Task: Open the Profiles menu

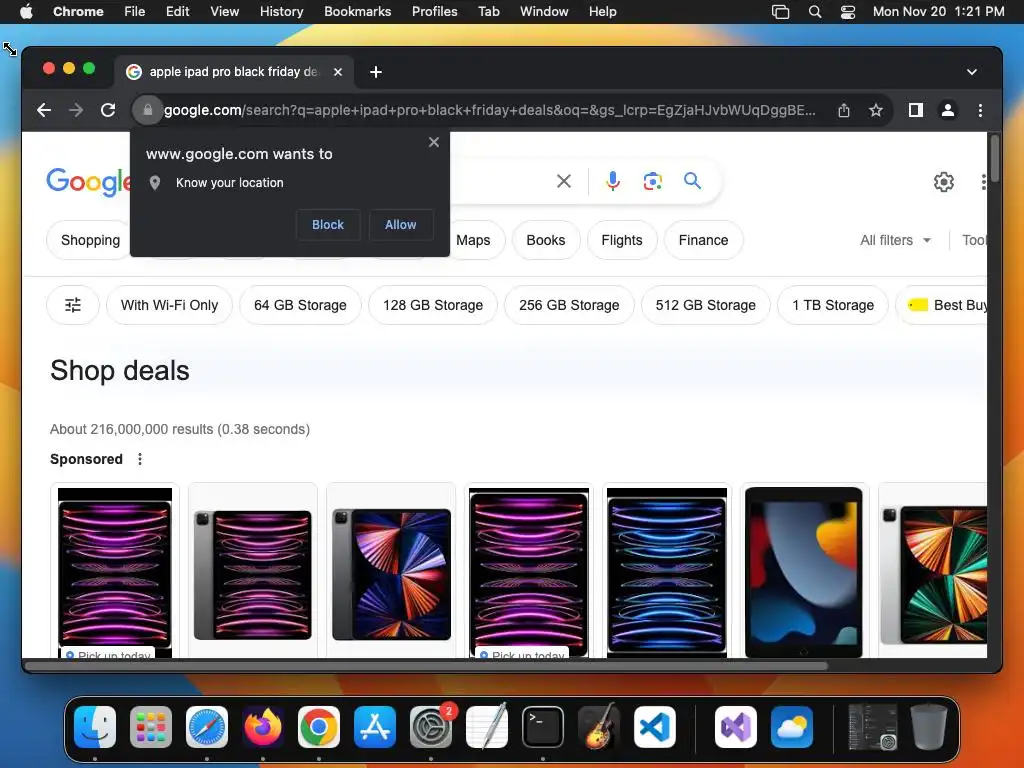Action: (434, 12)
